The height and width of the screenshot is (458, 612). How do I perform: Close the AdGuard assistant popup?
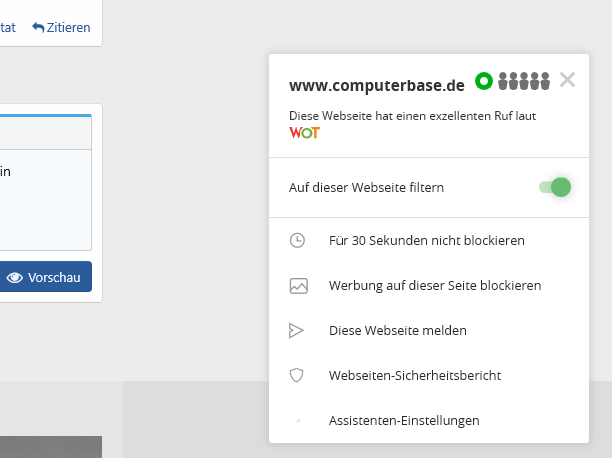pyautogui.click(x=567, y=80)
